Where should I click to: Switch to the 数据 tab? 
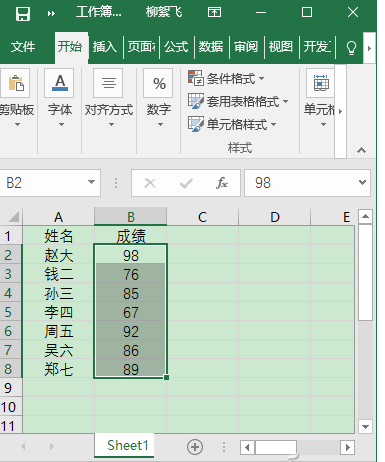tap(211, 47)
